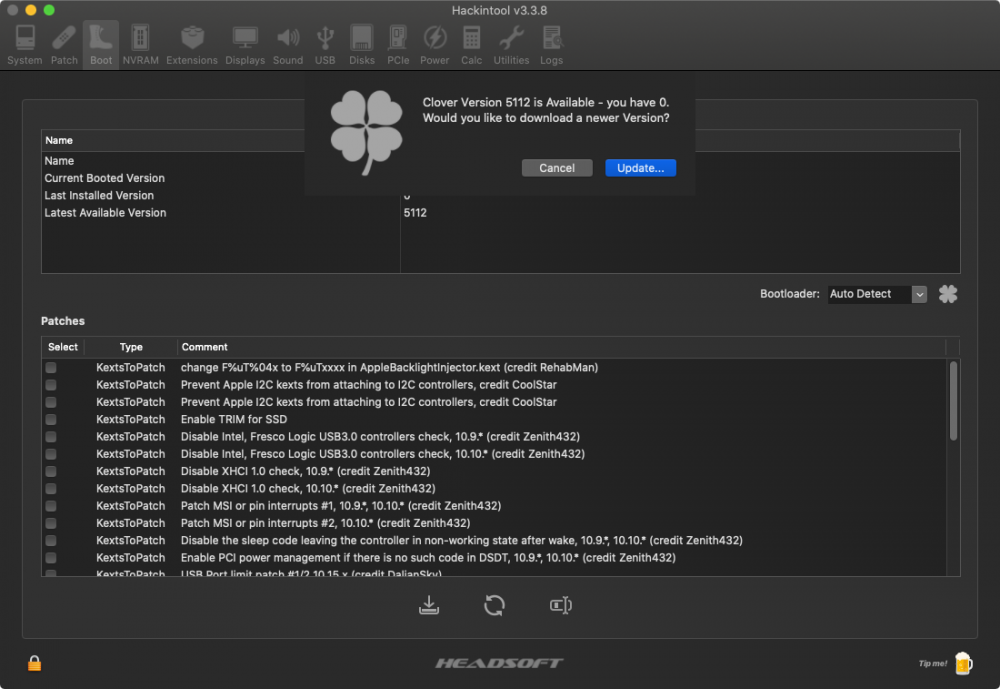This screenshot has height=689, width=1000.
Task: Check USB3.0 controllers check 10.9 patch
Action: tap(51, 436)
